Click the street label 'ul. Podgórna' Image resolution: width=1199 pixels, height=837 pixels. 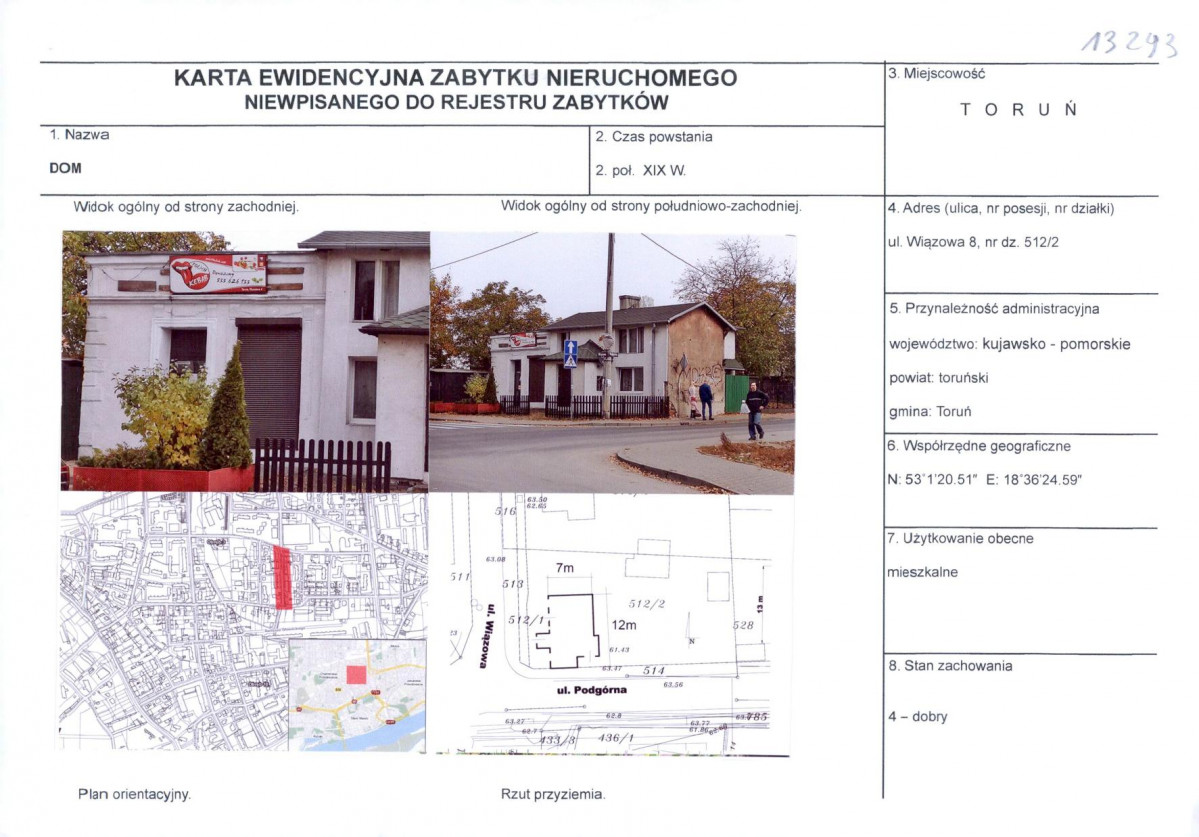click(592, 690)
